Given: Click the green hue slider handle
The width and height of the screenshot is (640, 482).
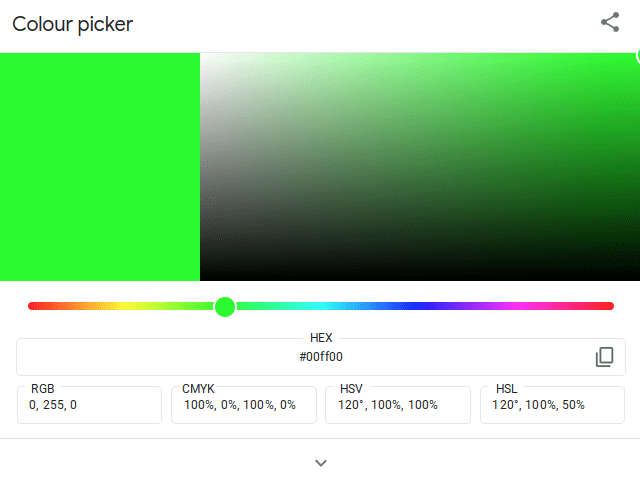Looking at the screenshot, I should 225,307.
